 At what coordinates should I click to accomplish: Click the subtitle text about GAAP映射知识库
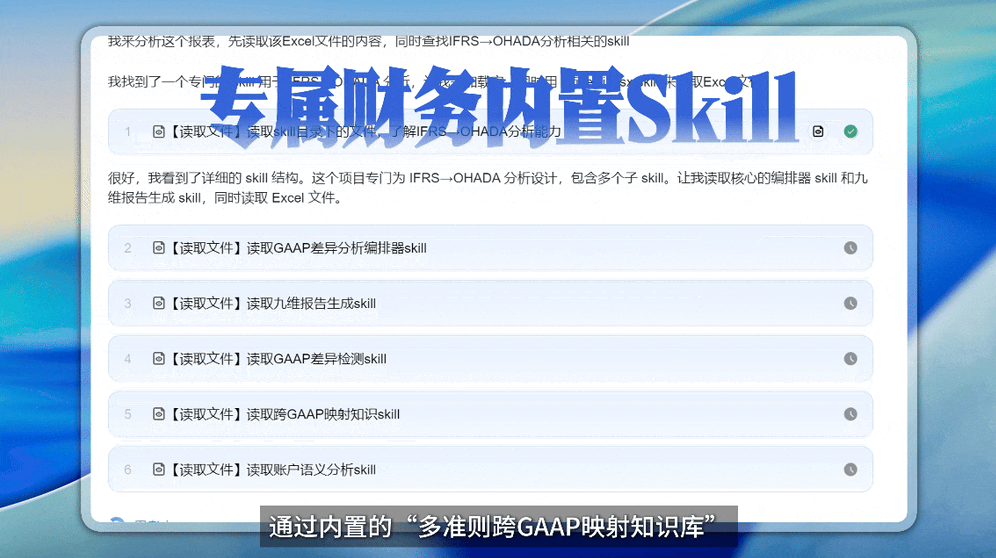(492, 527)
